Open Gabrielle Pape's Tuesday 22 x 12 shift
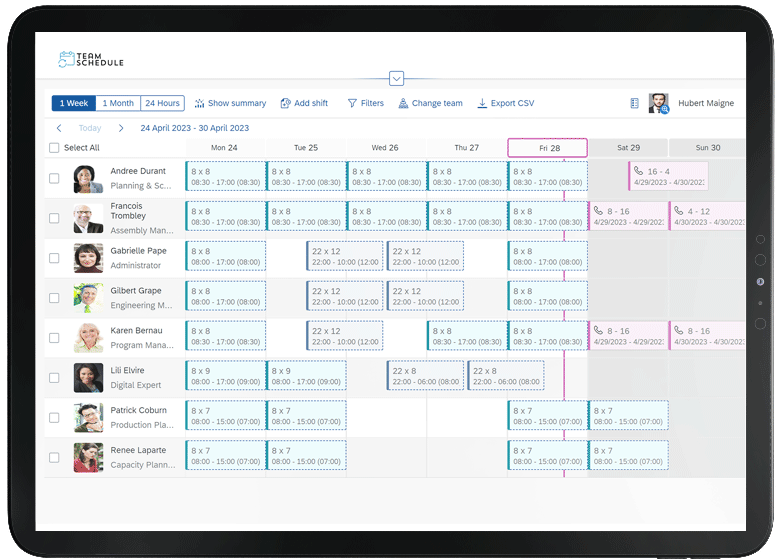This screenshot has height=560, width=782. click(345, 256)
